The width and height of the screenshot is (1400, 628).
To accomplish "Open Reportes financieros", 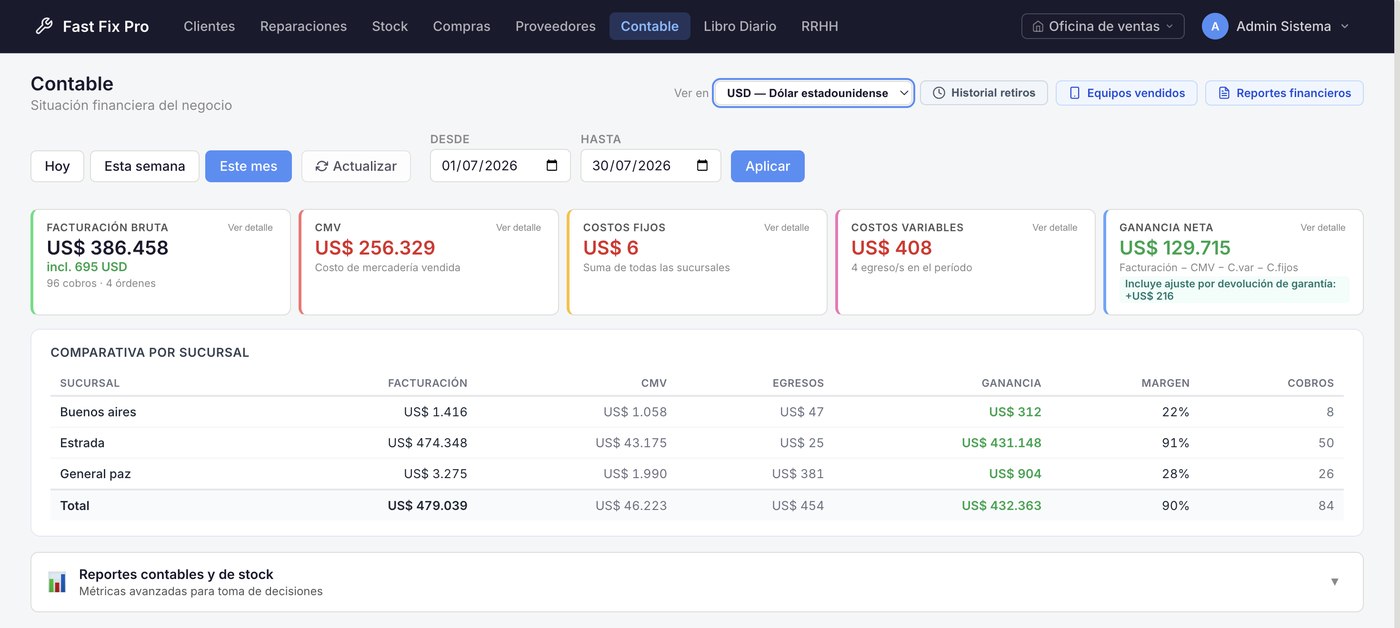I will pos(1284,93).
